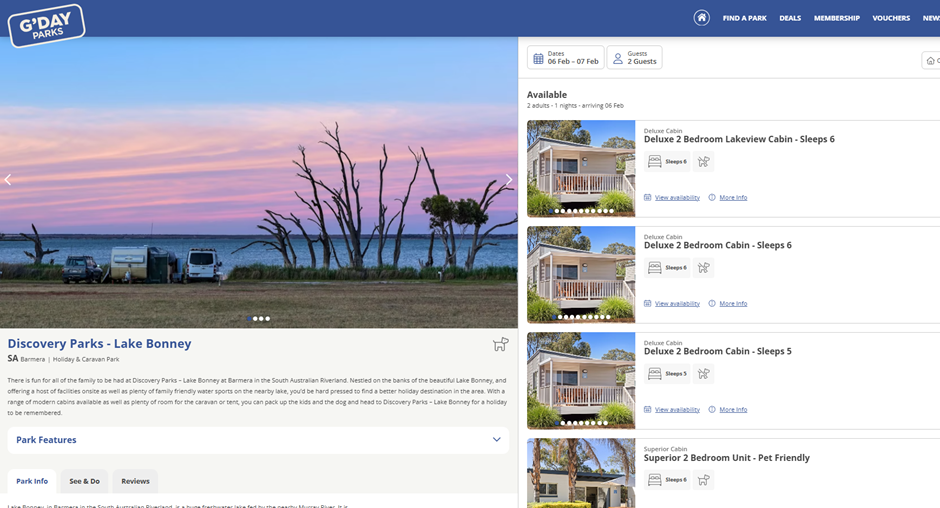
Task: Click carousel dots on Deluxe Cabin Sleeps 5 thumbnail
Action: click(581, 423)
